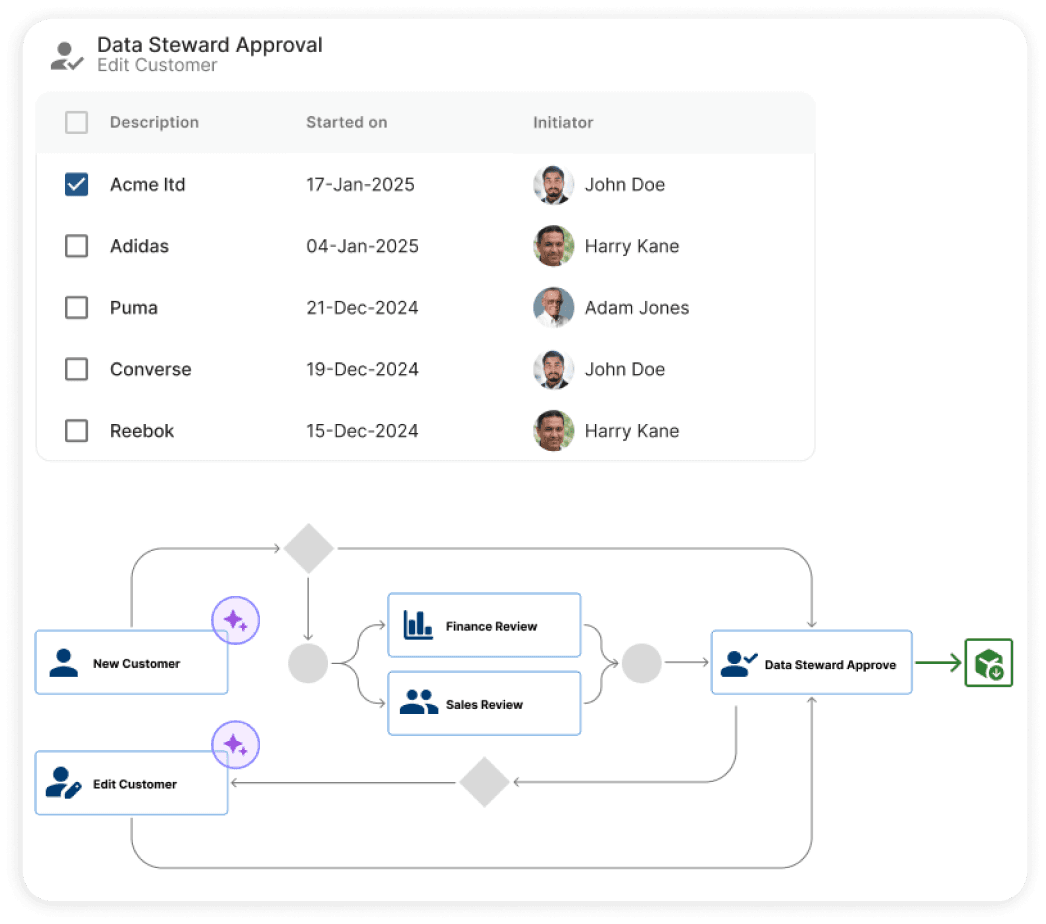Click the date 21-Dec-2024

[x=362, y=308]
